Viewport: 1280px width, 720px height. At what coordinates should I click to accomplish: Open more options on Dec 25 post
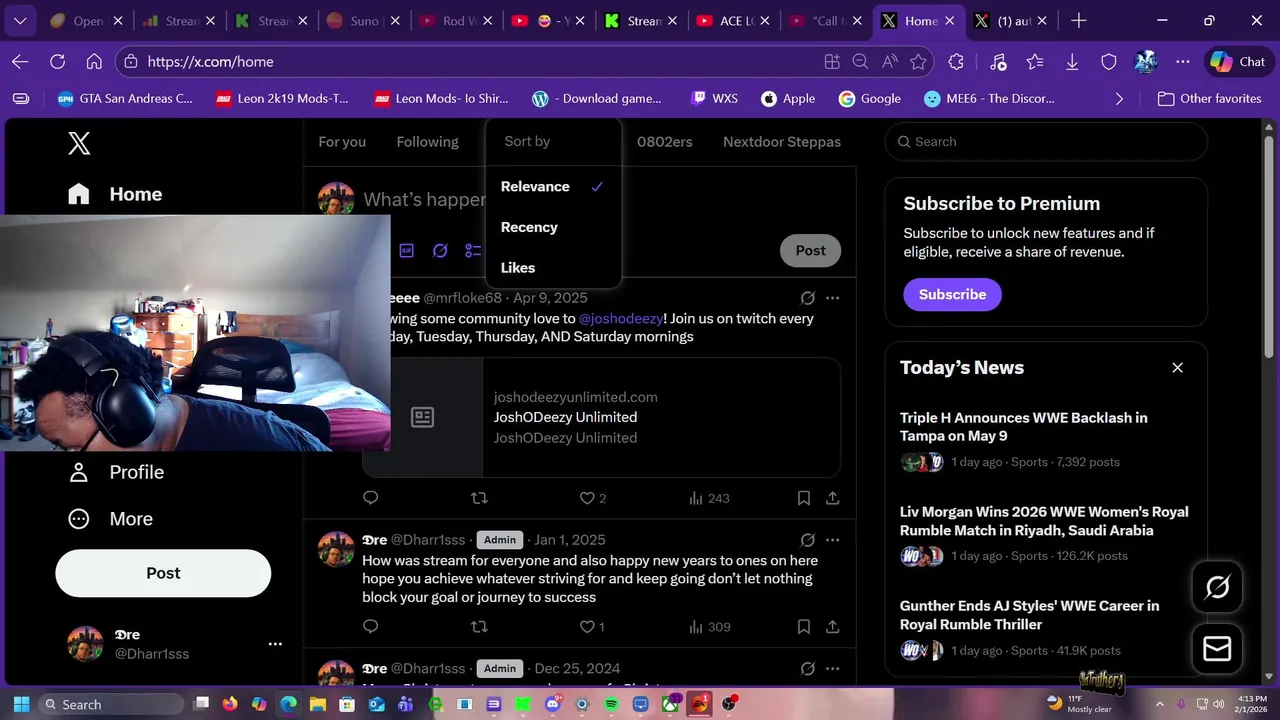pyautogui.click(x=832, y=669)
